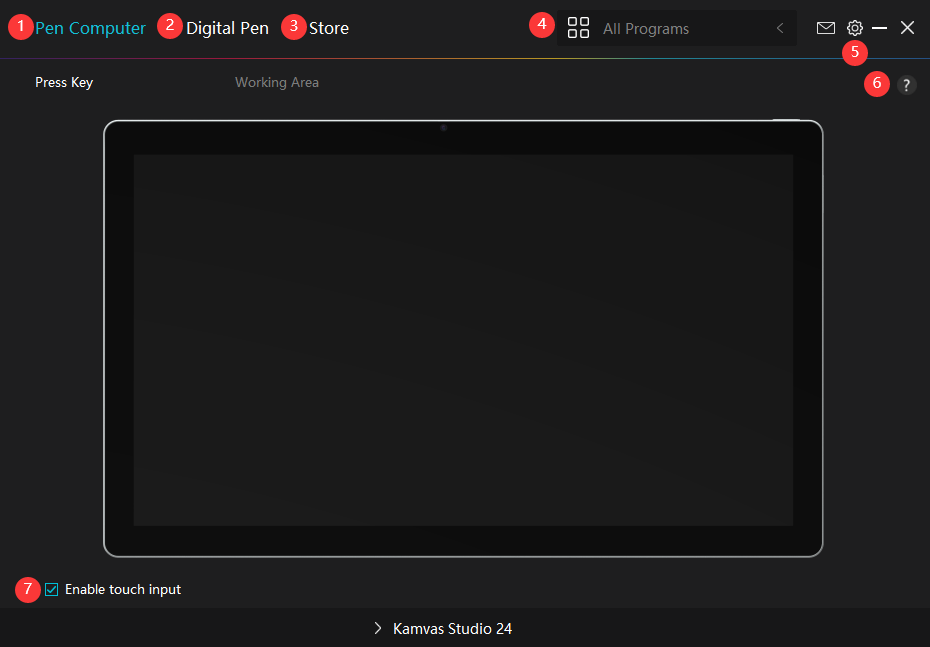
Task: Click the tablet's front camera dot
Action: click(443, 128)
